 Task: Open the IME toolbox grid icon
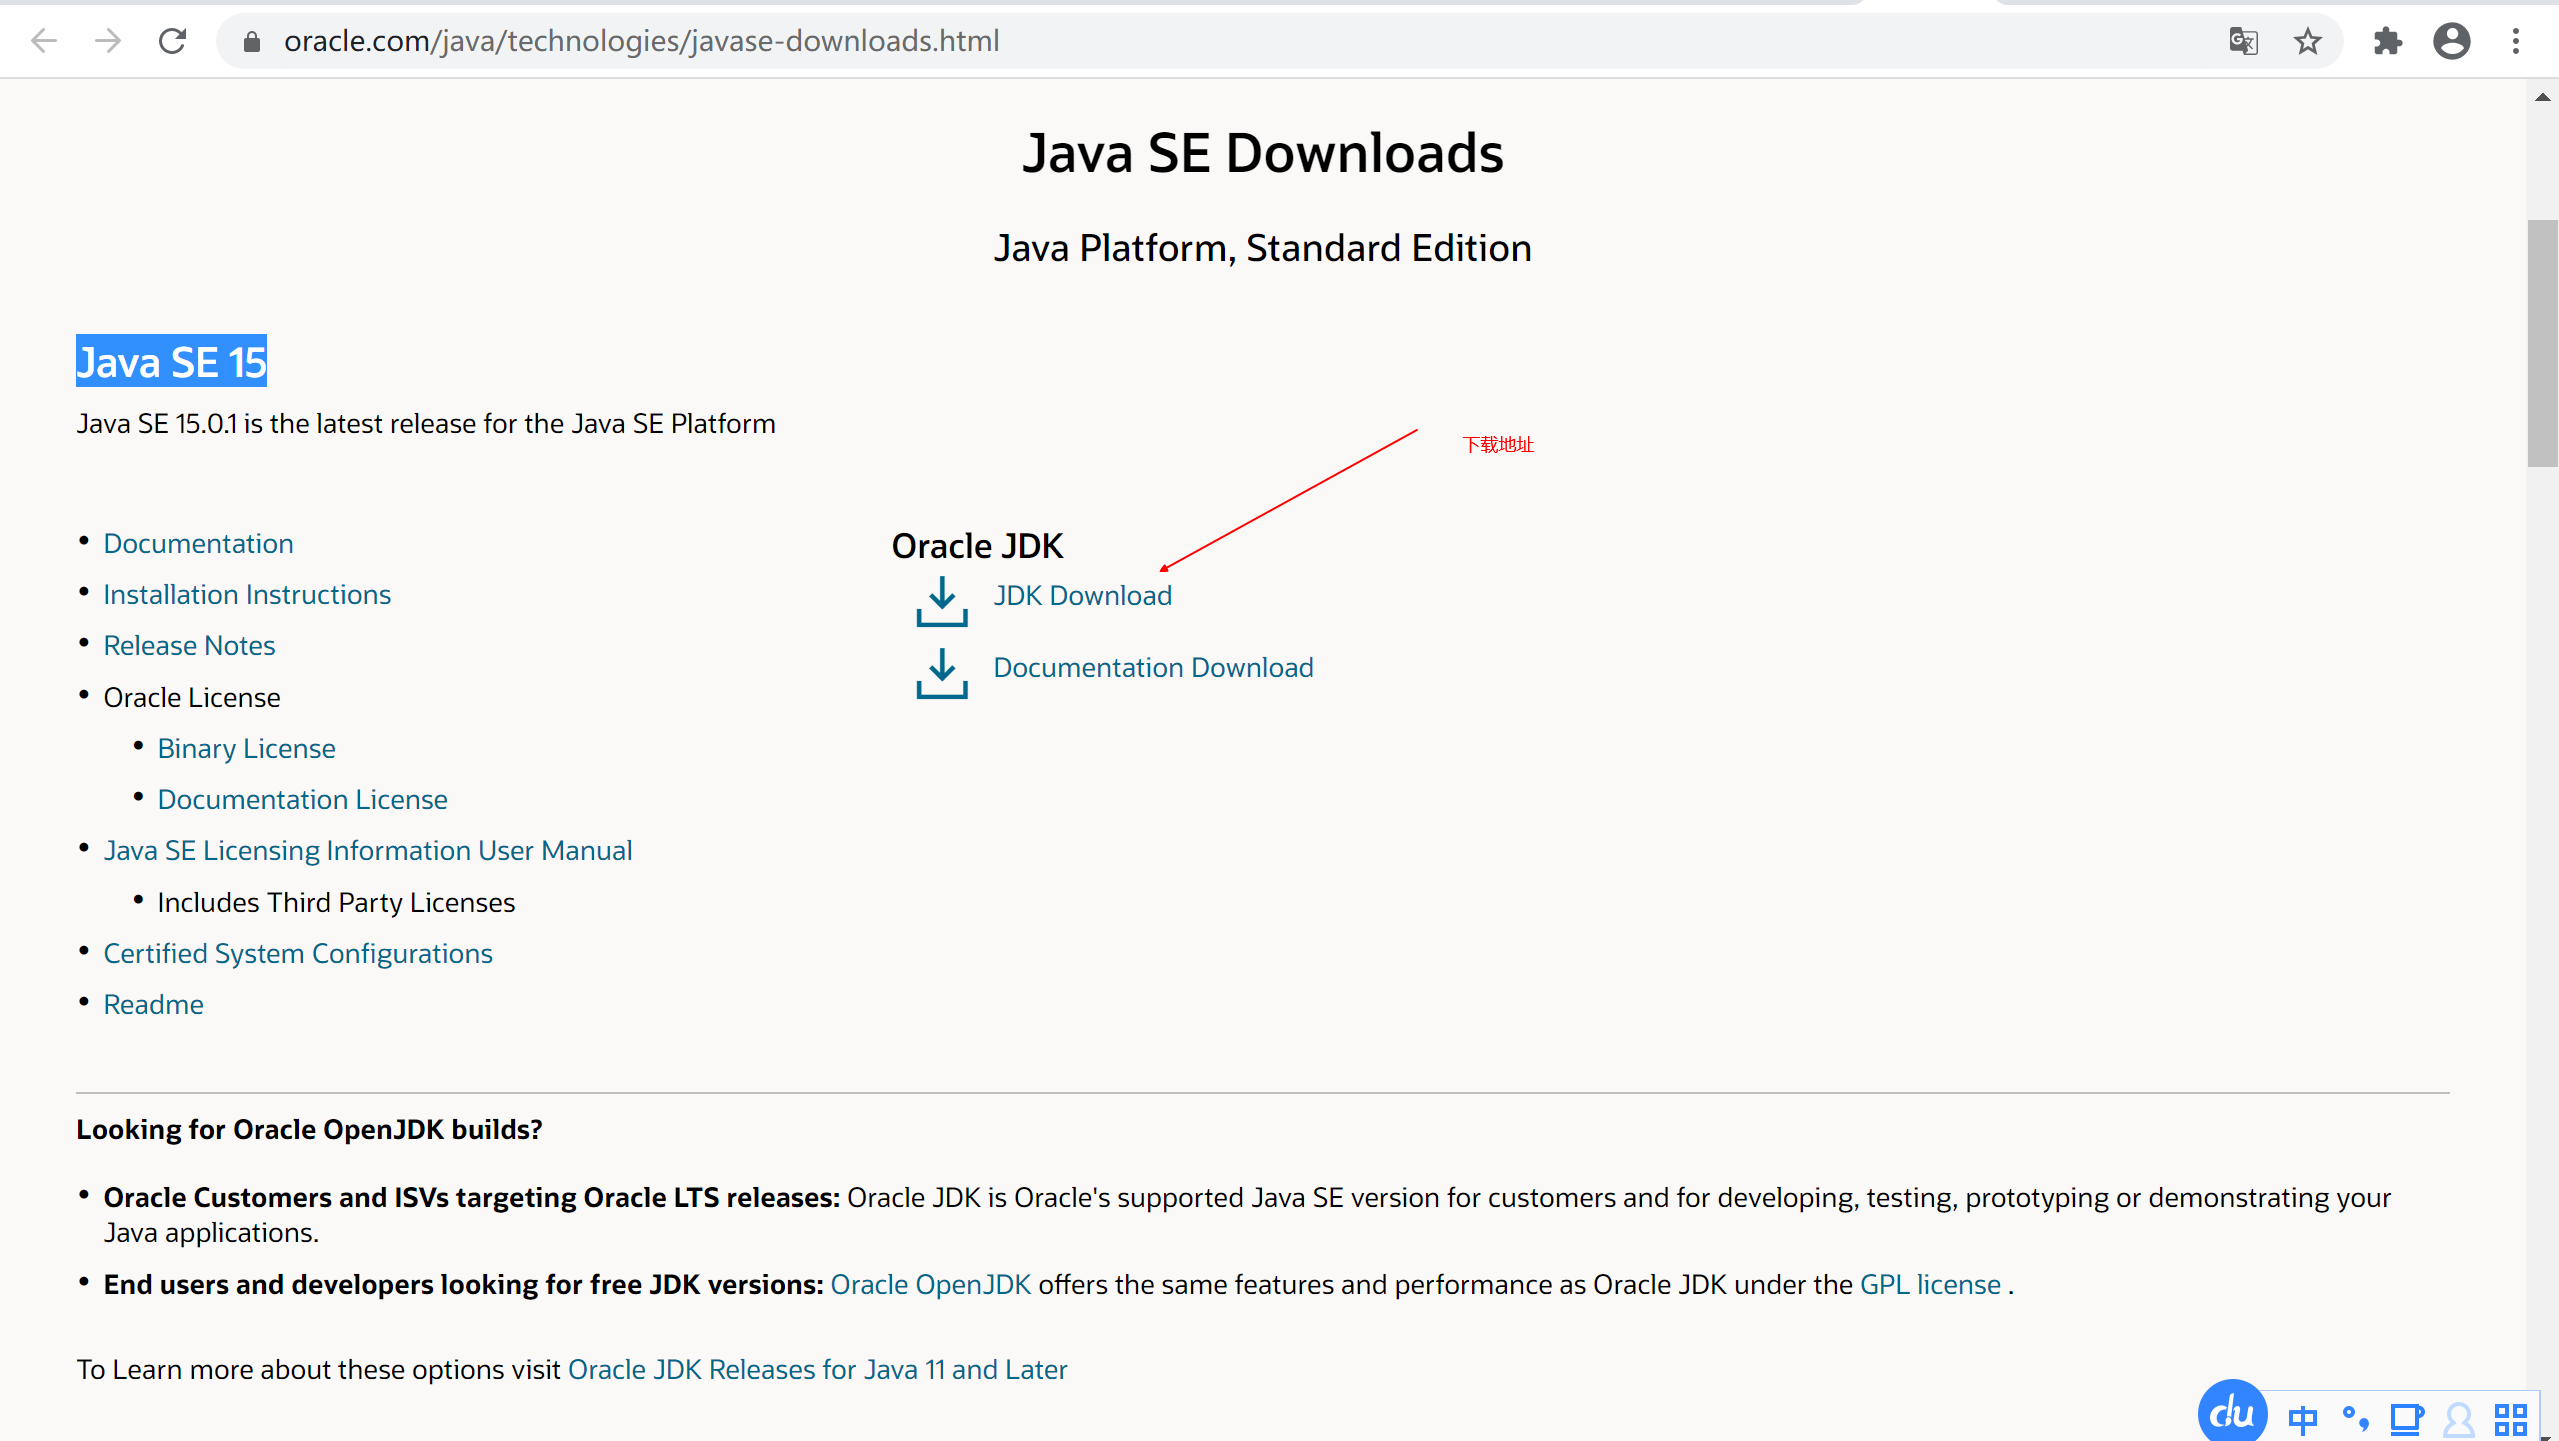pos(2510,1418)
